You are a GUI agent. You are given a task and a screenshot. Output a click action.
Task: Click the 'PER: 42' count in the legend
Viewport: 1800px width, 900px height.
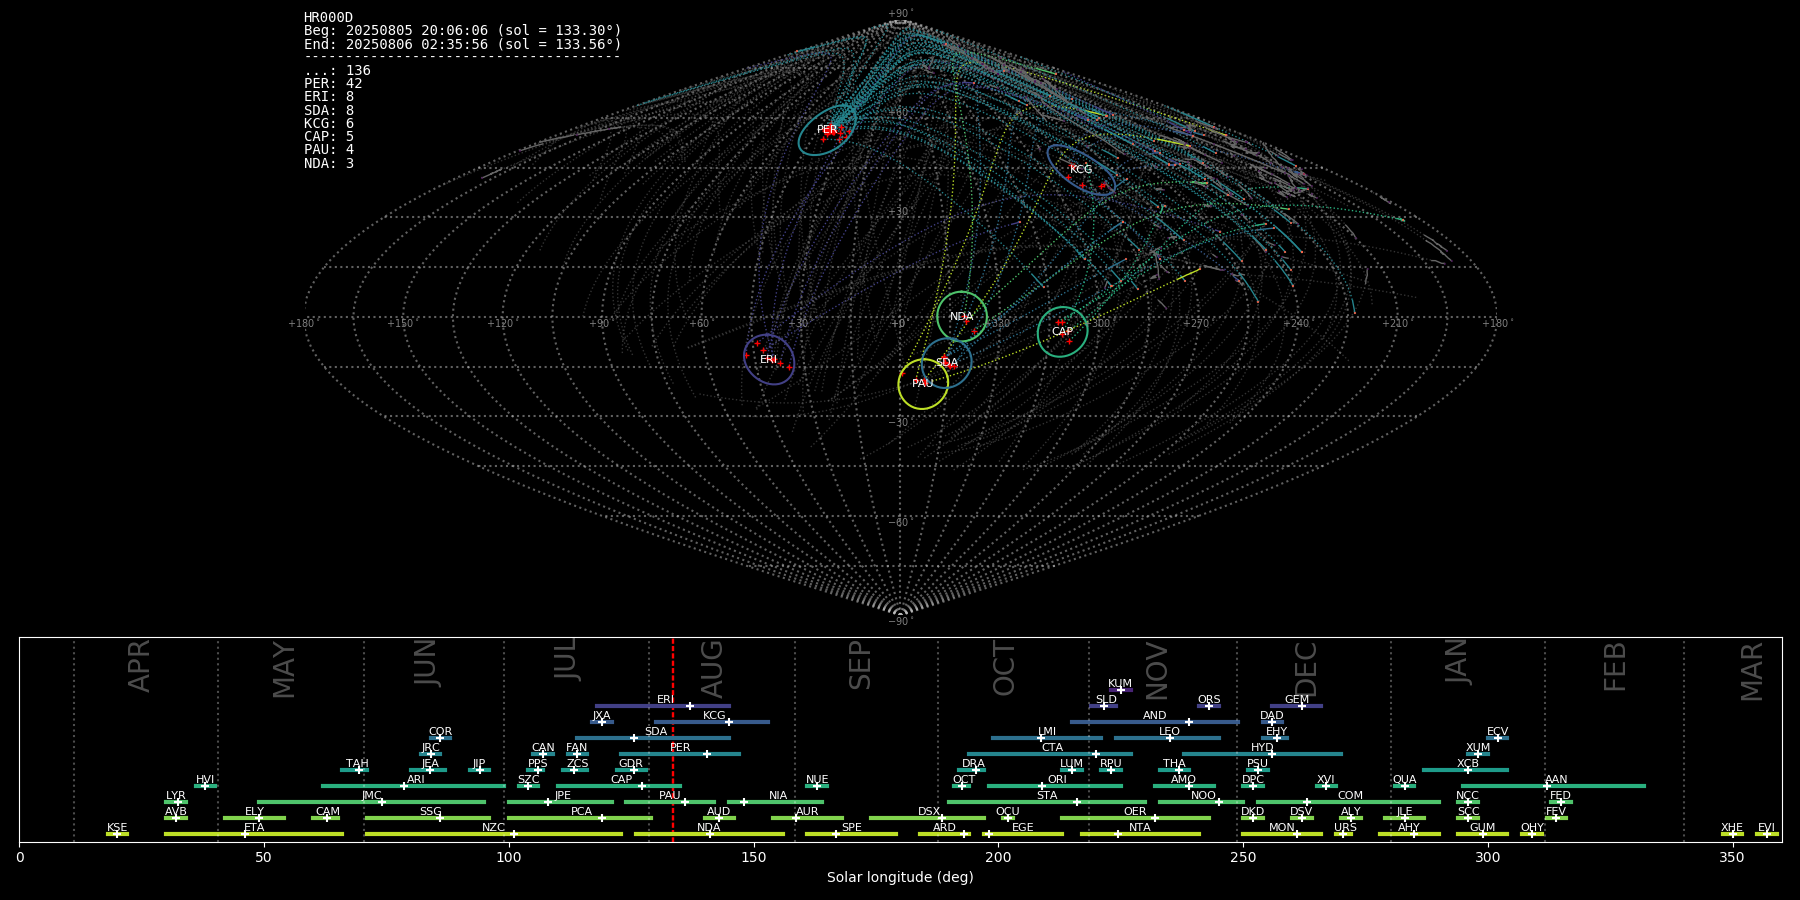333,84
